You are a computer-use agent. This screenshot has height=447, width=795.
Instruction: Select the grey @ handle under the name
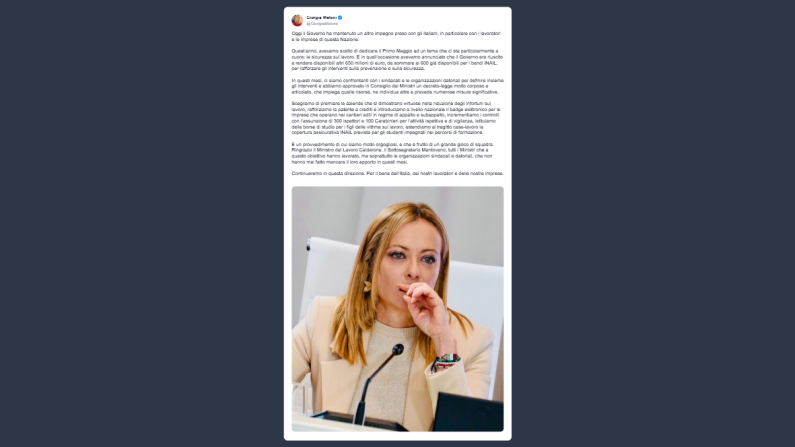(x=322, y=24)
